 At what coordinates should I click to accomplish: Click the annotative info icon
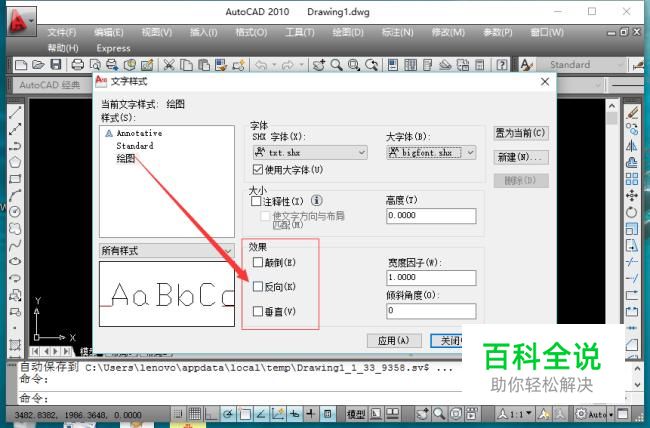click(x=317, y=201)
